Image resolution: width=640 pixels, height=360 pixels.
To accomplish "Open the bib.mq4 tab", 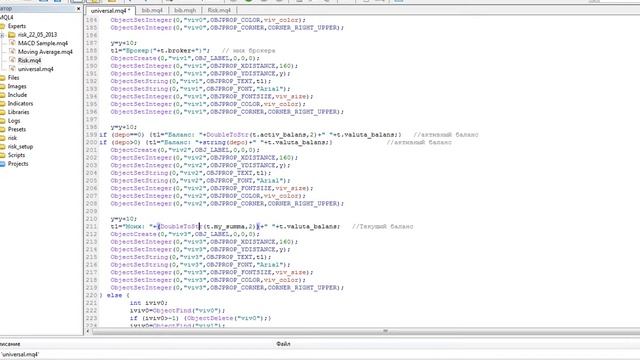I will click(x=152, y=10).
